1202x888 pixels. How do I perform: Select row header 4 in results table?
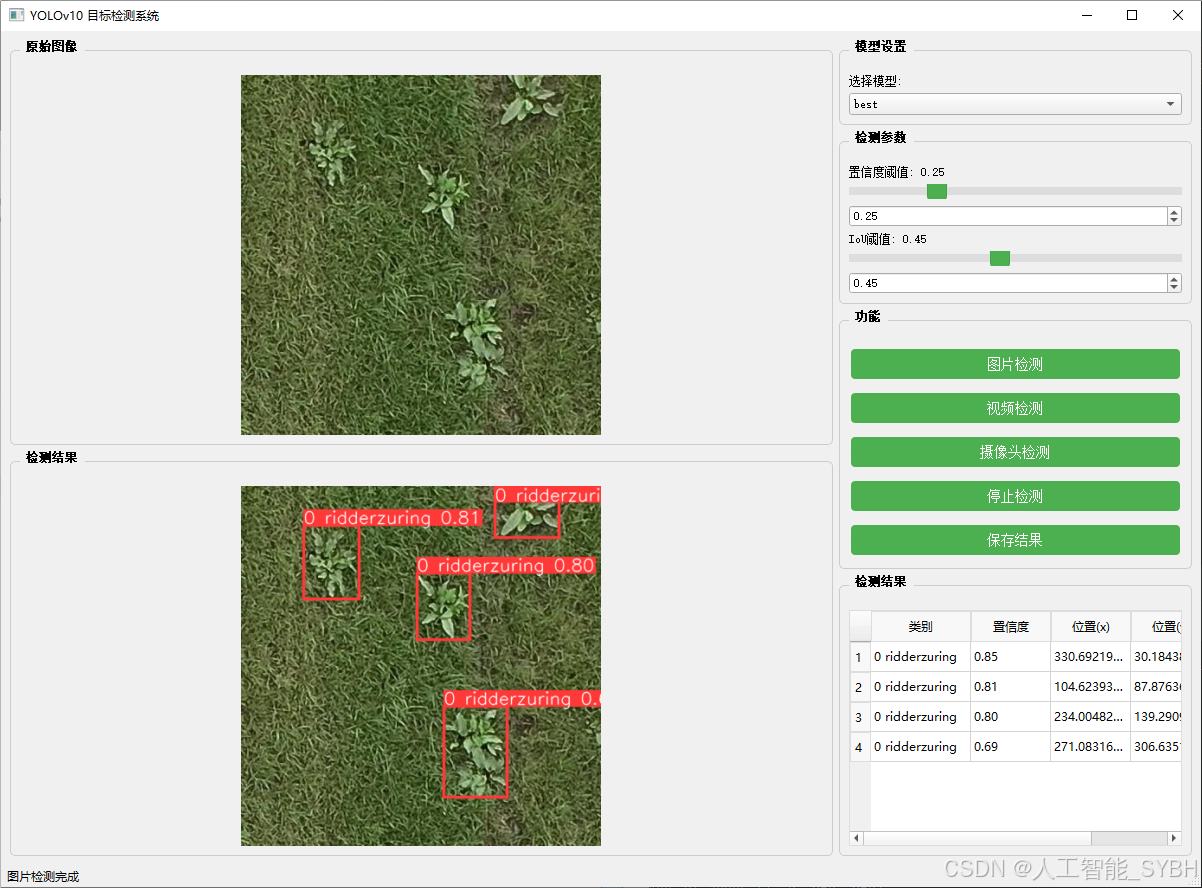(860, 747)
